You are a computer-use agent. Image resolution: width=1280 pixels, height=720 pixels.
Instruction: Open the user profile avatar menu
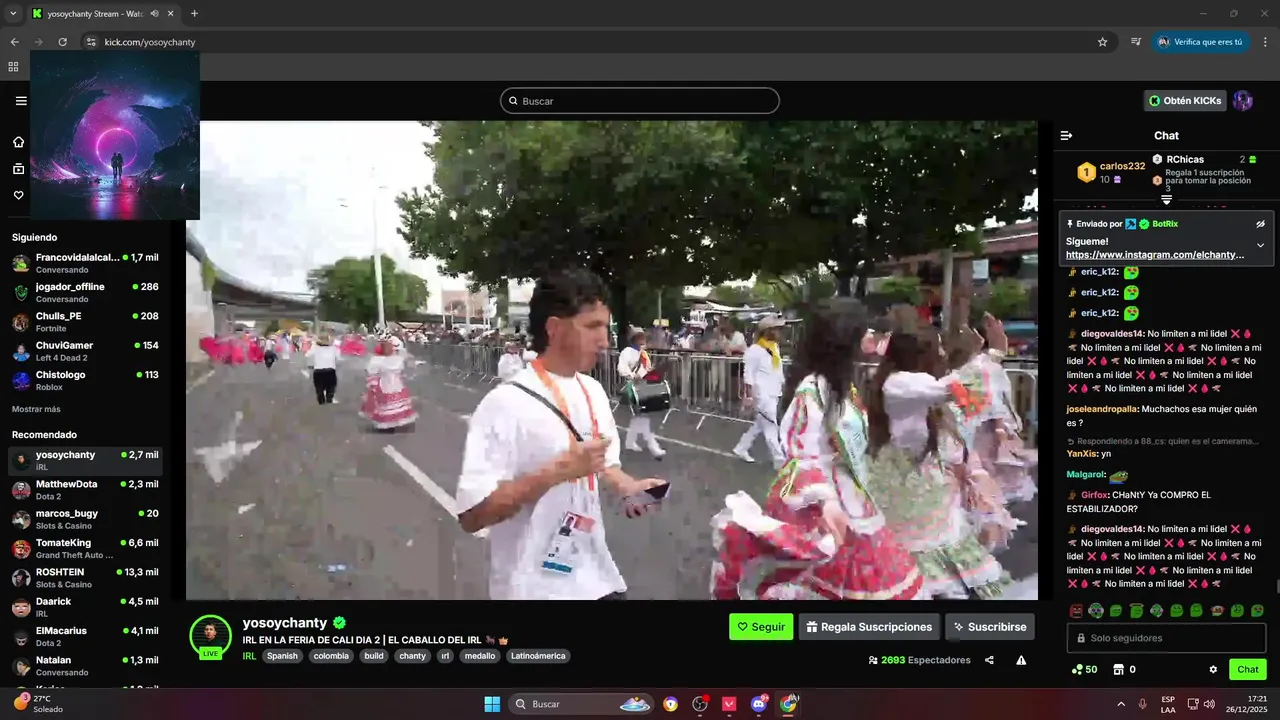pyautogui.click(x=1243, y=101)
